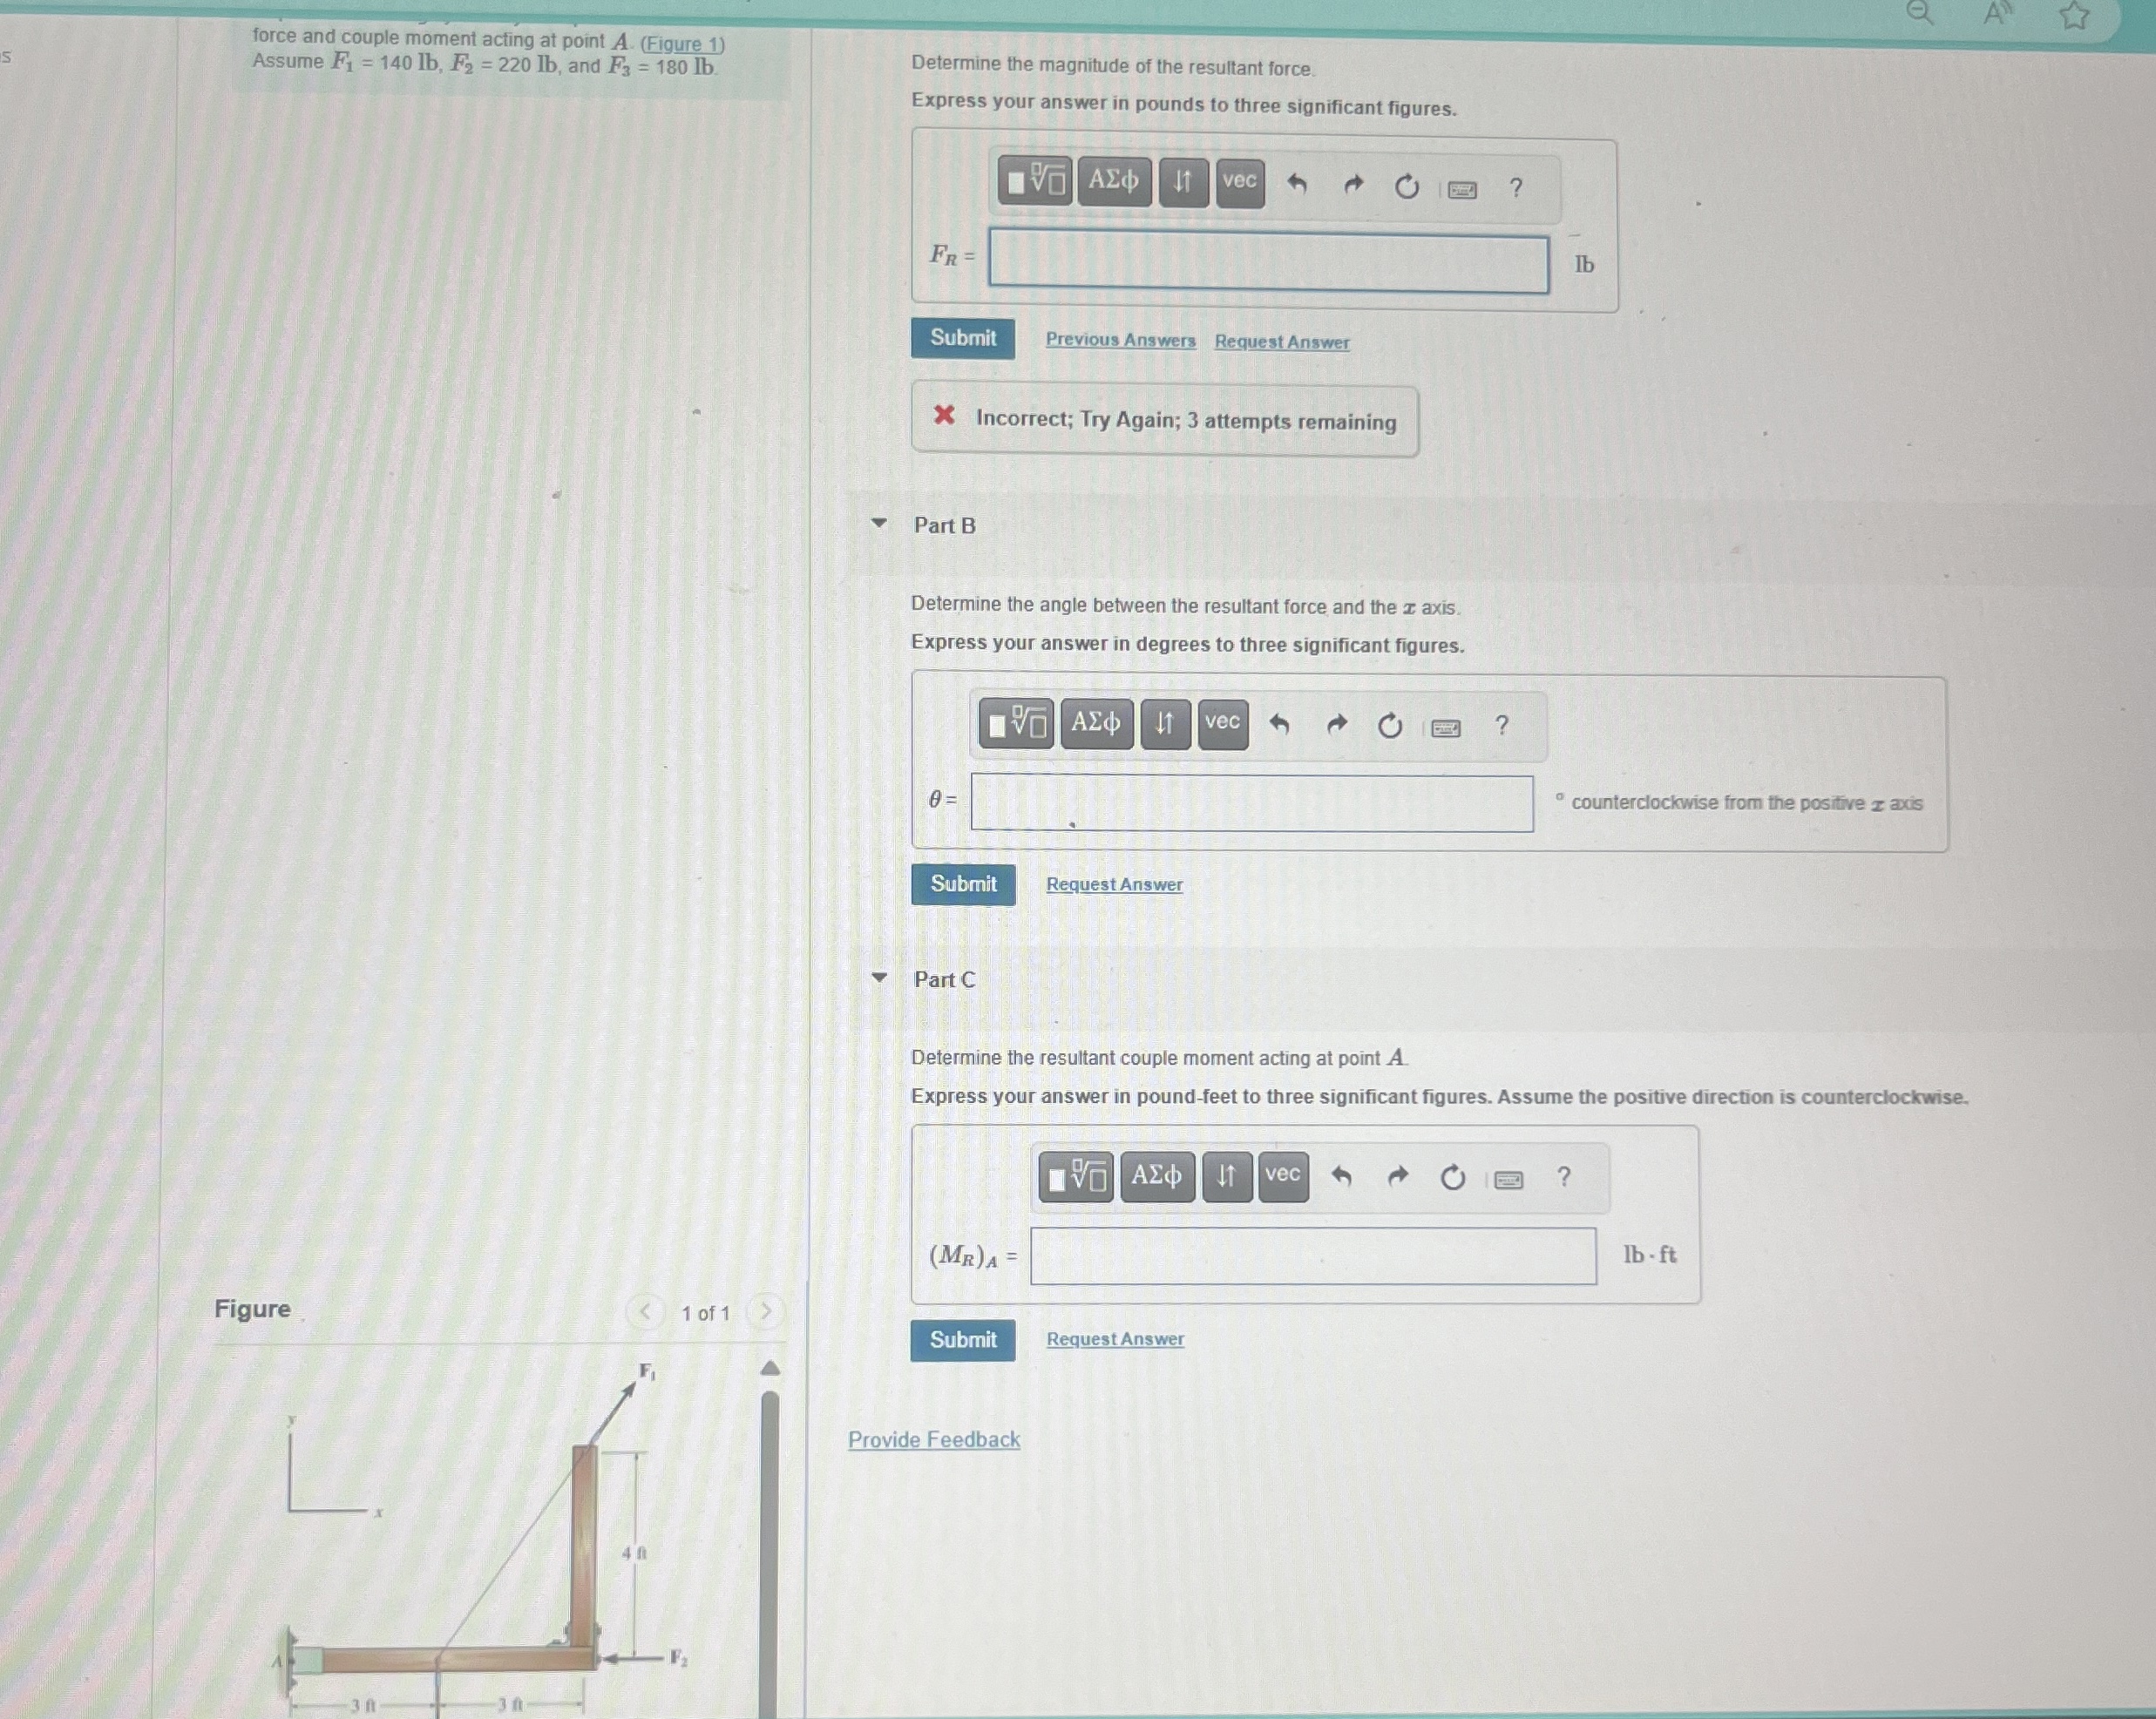This screenshot has height=1719, width=2156.
Task: Click Request Answer for Part C
Action: point(1115,1339)
